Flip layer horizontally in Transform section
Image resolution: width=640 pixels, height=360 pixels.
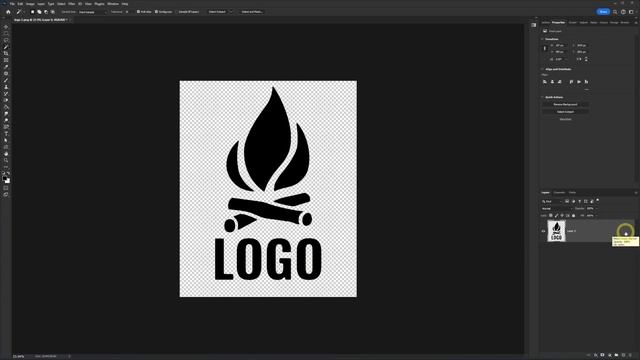point(578,59)
